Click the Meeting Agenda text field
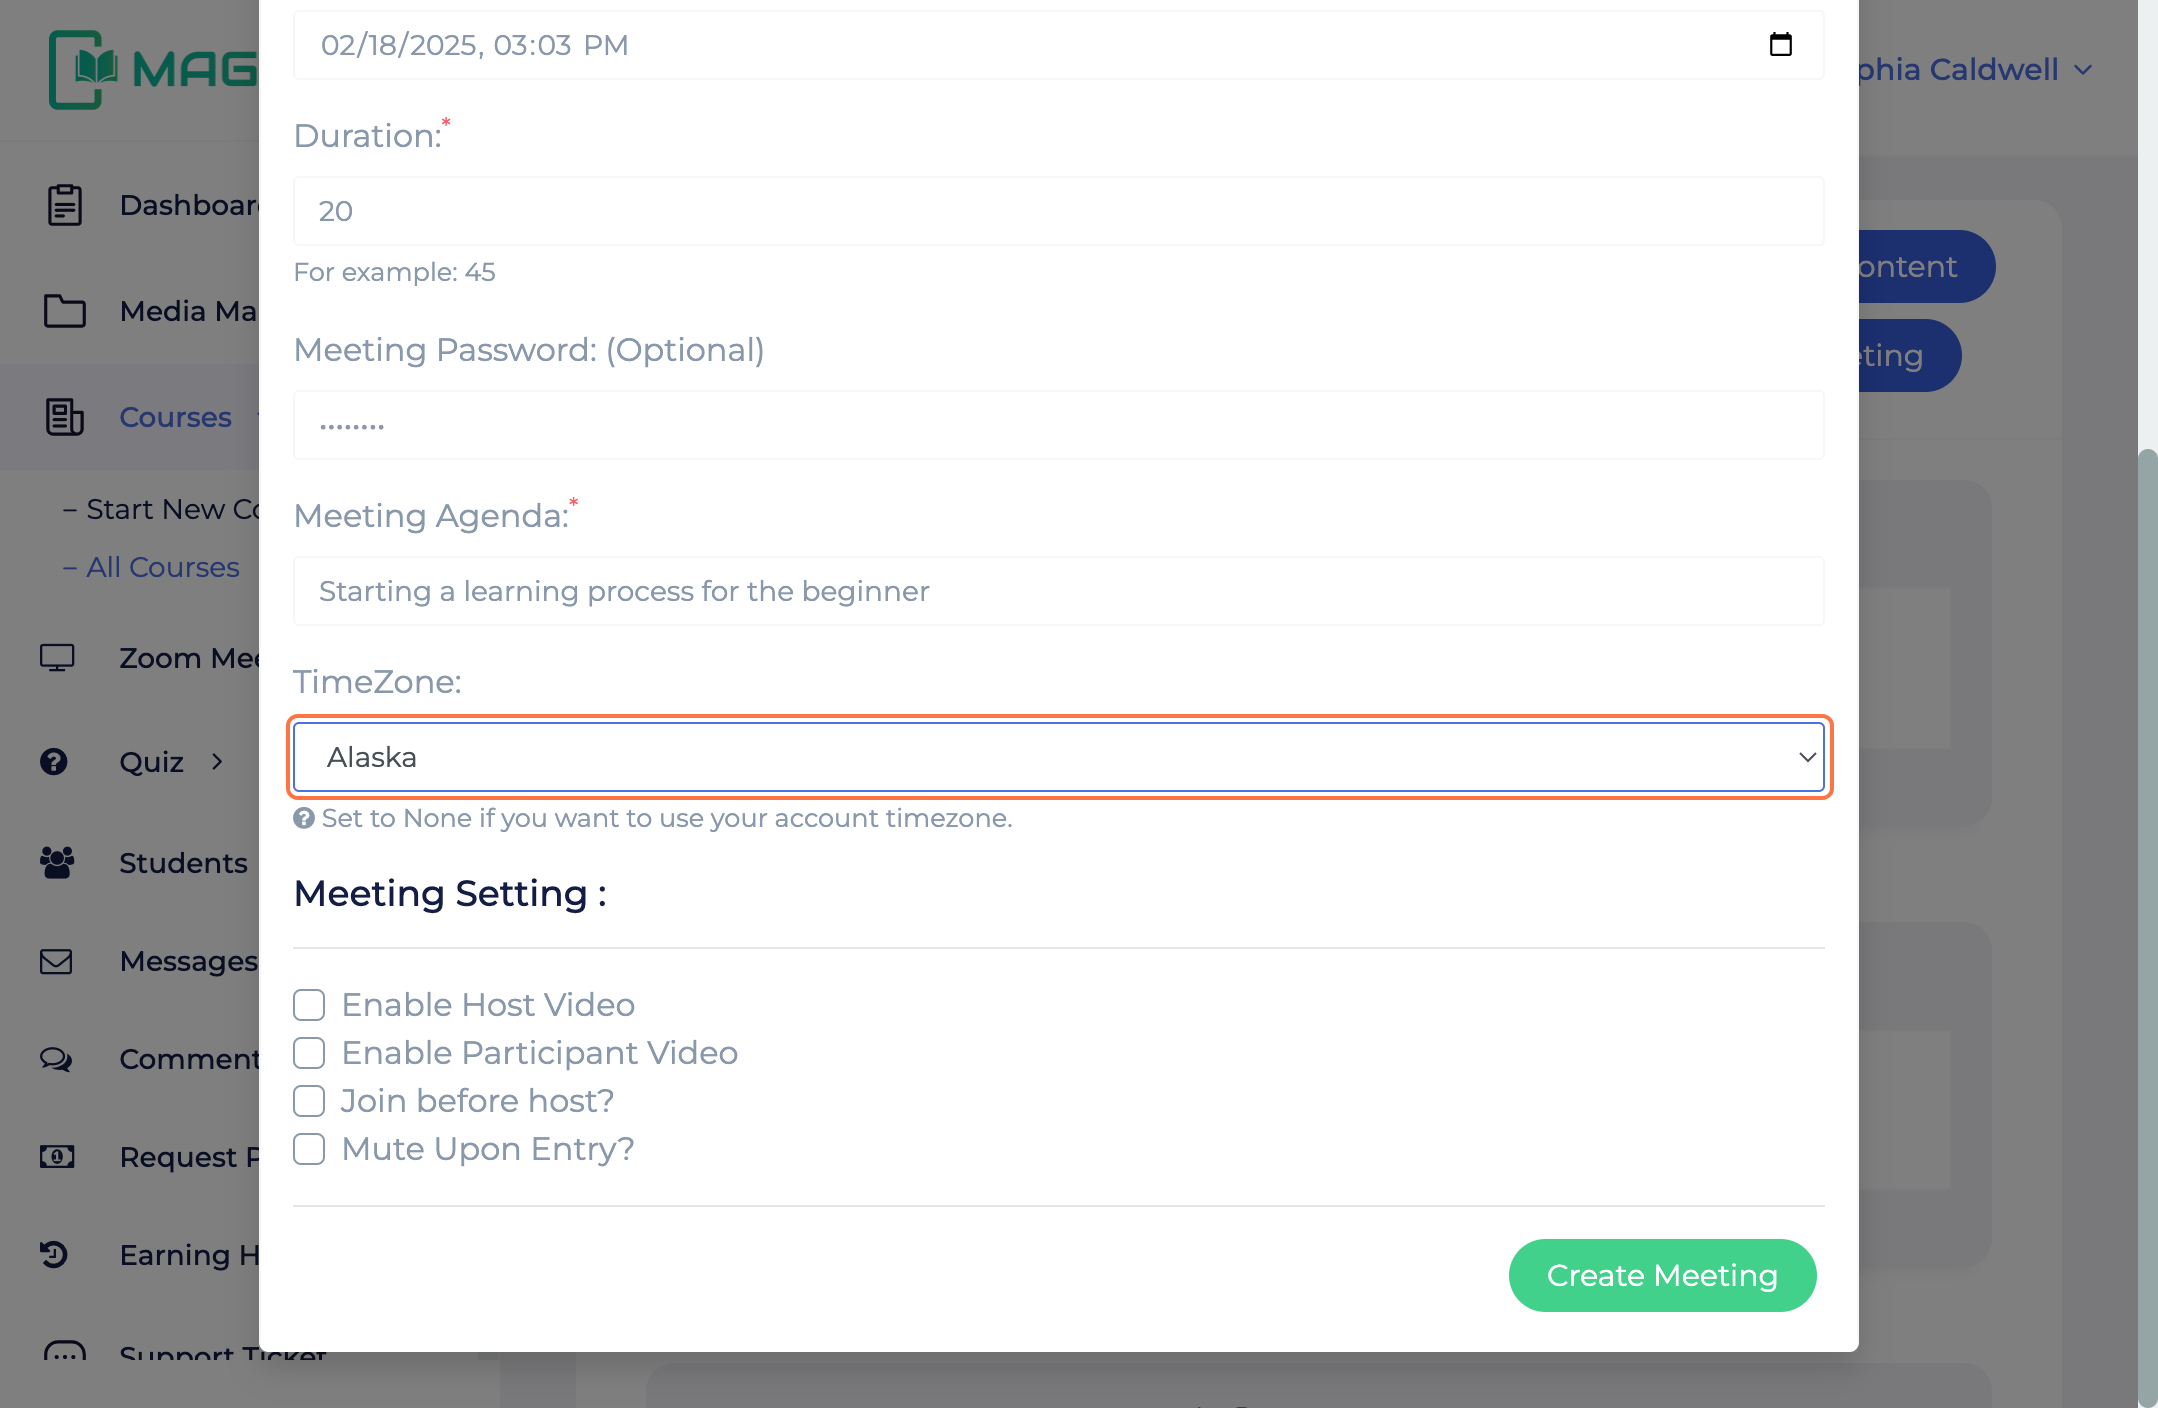2158x1408 pixels. coord(1059,591)
